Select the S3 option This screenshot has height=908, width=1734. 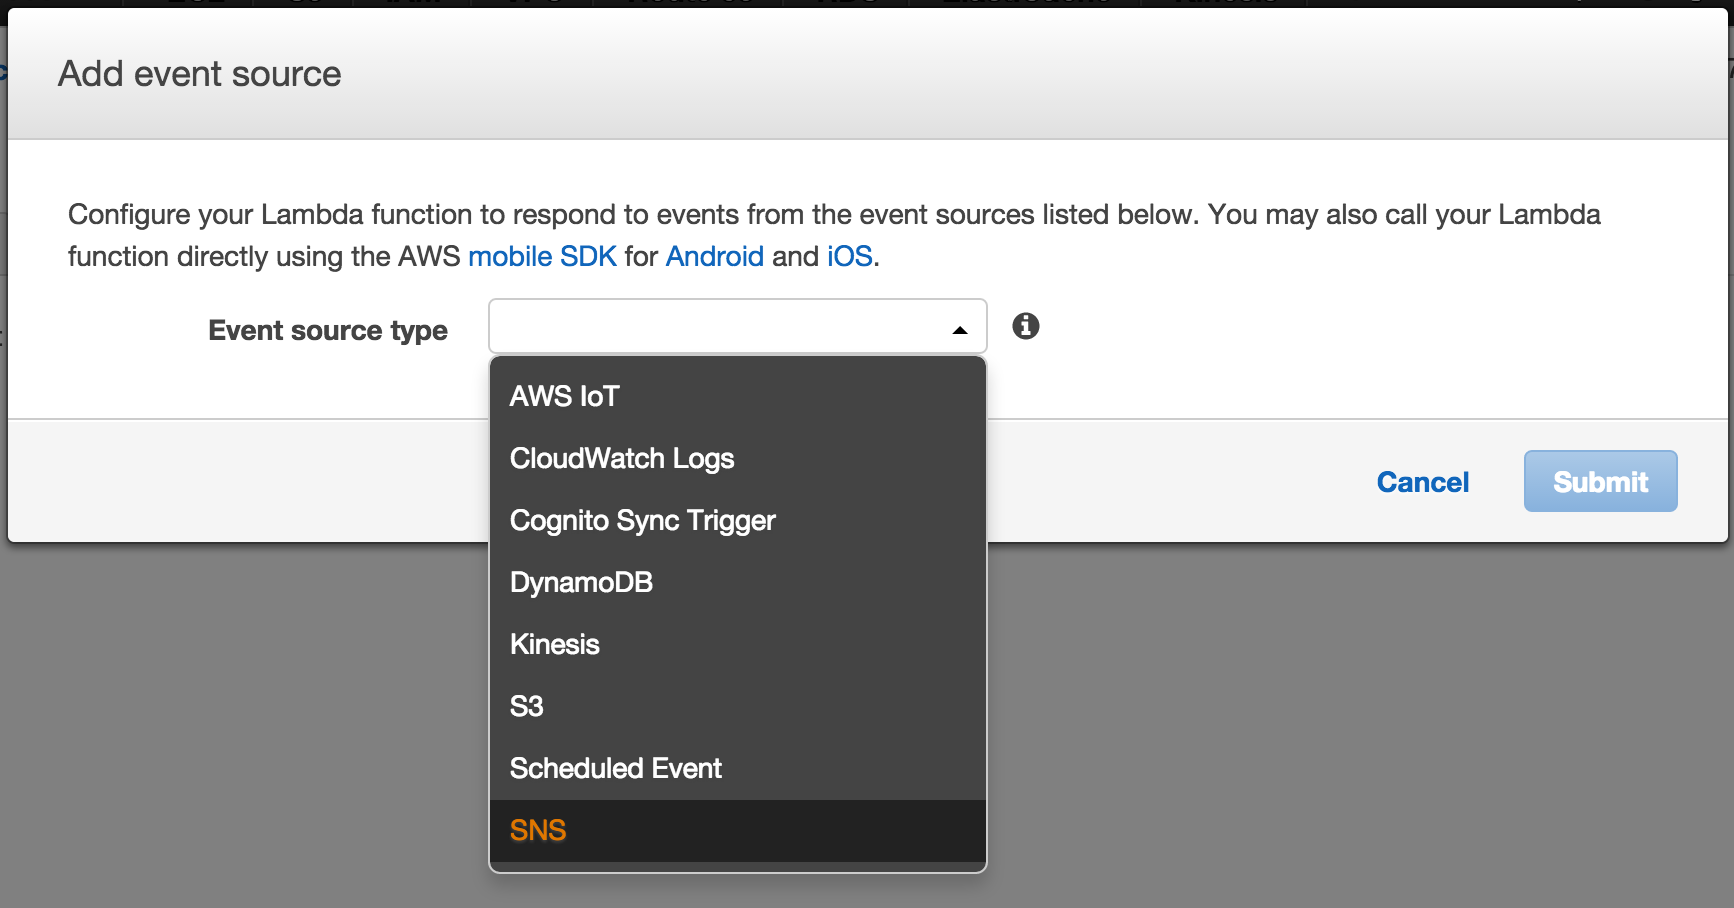tap(527, 706)
